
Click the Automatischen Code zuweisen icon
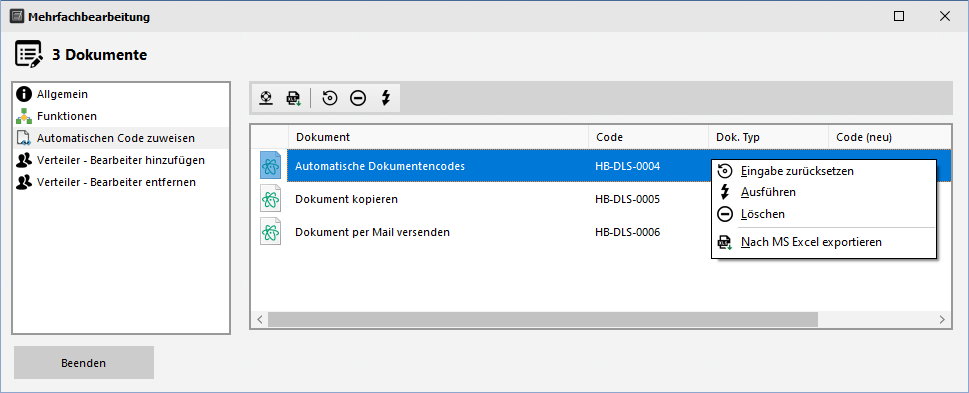pos(24,138)
